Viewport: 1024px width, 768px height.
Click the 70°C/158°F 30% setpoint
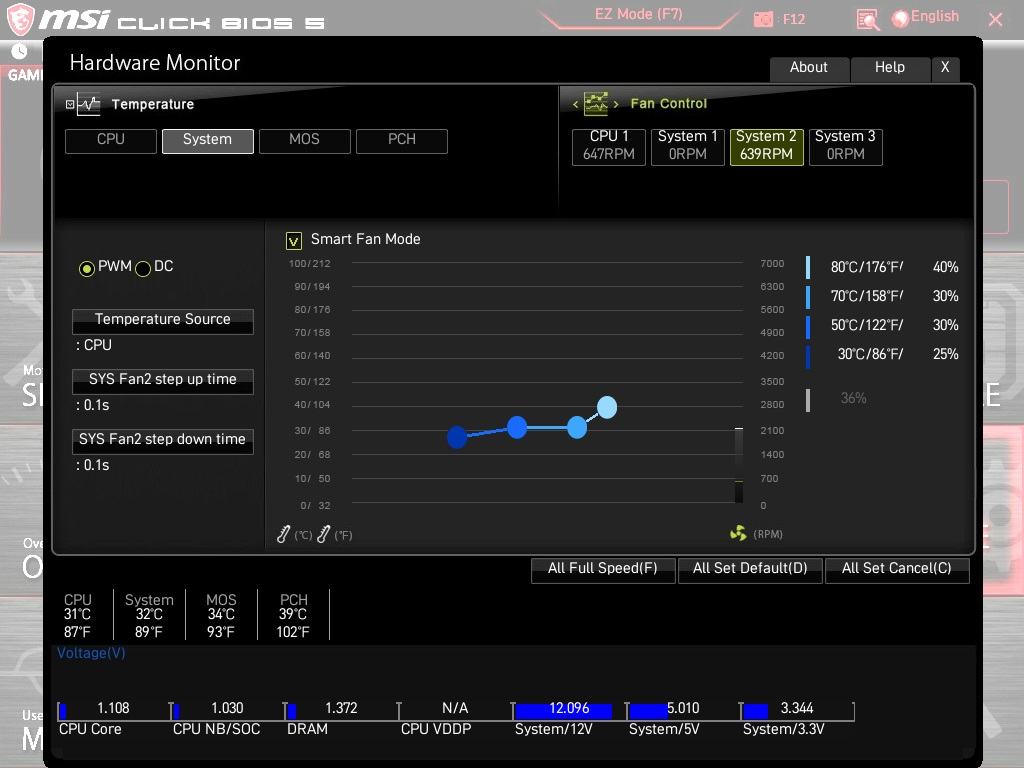(882, 296)
